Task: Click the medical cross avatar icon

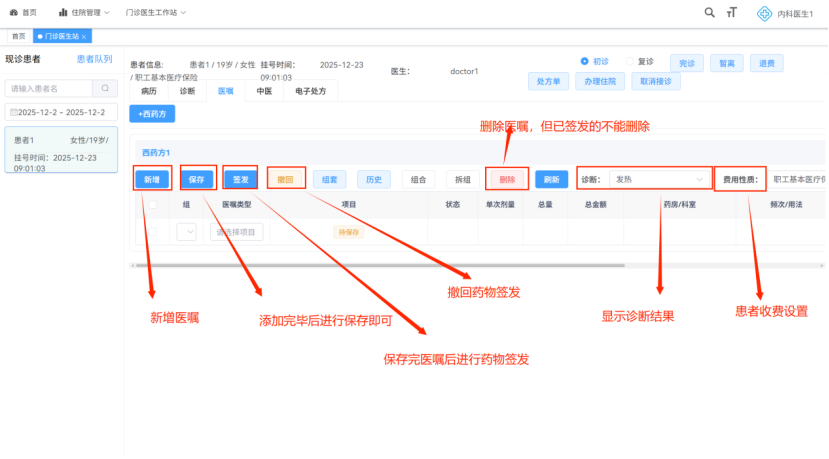Action: (764, 14)
